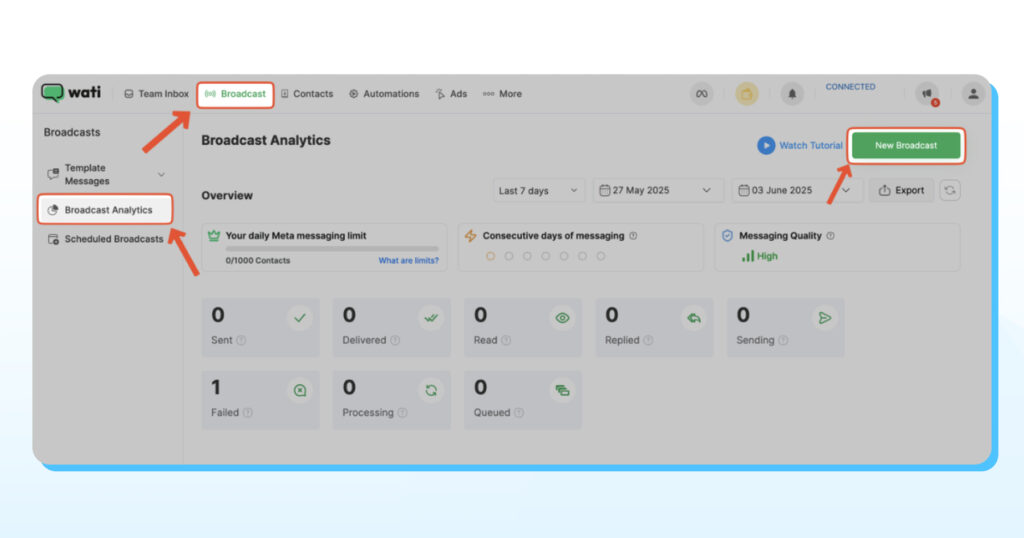Click the crown icon by Meta messaging limit
The height and width of the screenshot is (538, 1024).
click(x=214, y=236)
